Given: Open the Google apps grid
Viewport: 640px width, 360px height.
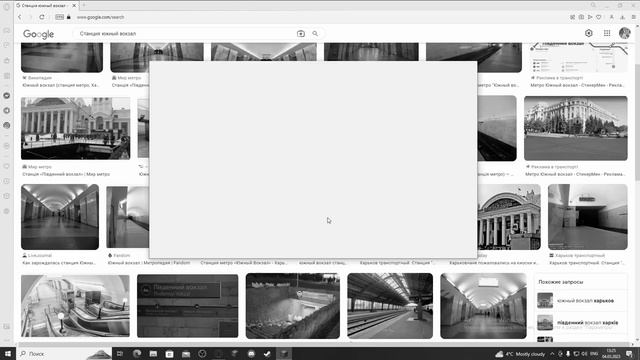Looking at the screenshot, I should coord(607,33).
